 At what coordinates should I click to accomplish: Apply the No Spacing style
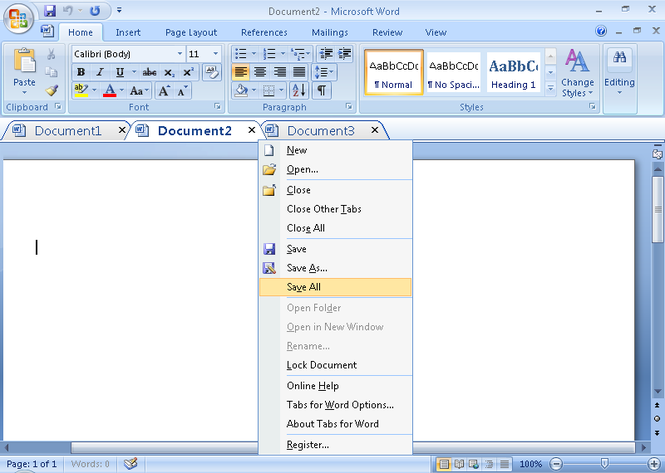tap(453, 73)
